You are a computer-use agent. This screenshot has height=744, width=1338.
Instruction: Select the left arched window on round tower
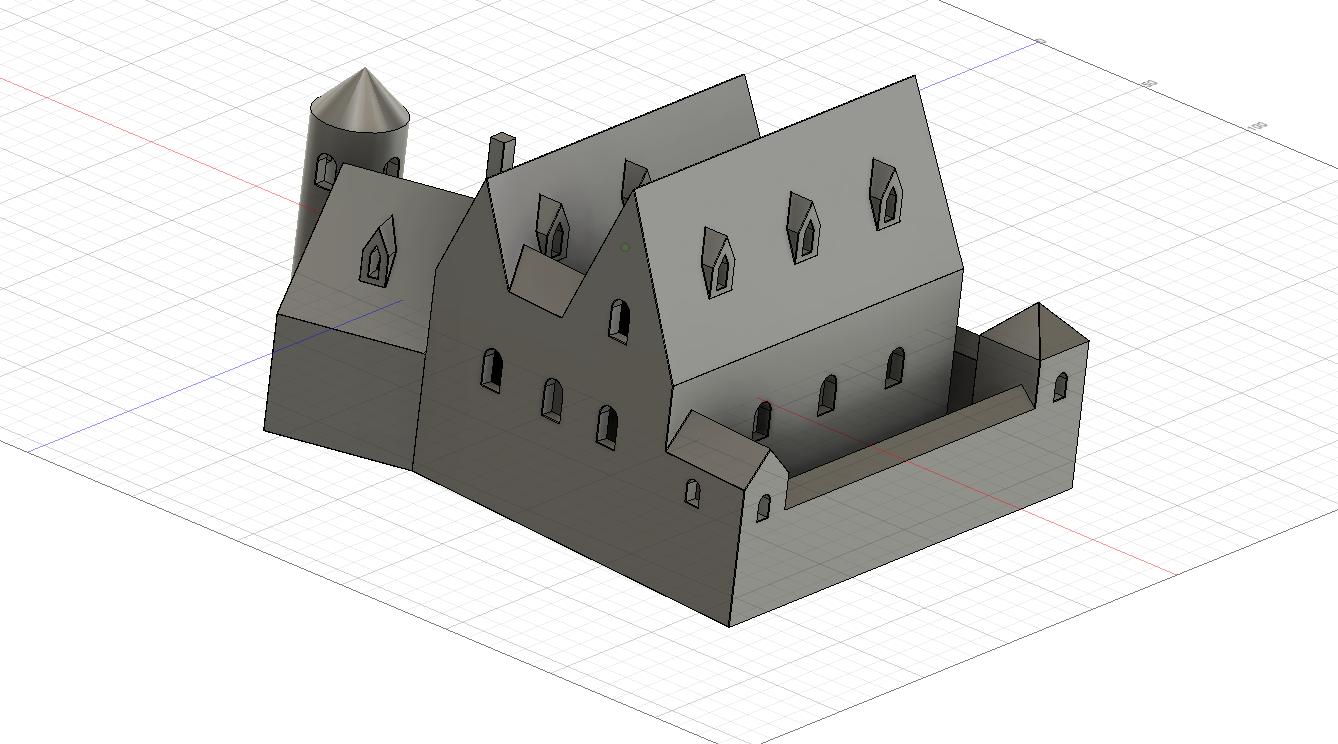325,170
